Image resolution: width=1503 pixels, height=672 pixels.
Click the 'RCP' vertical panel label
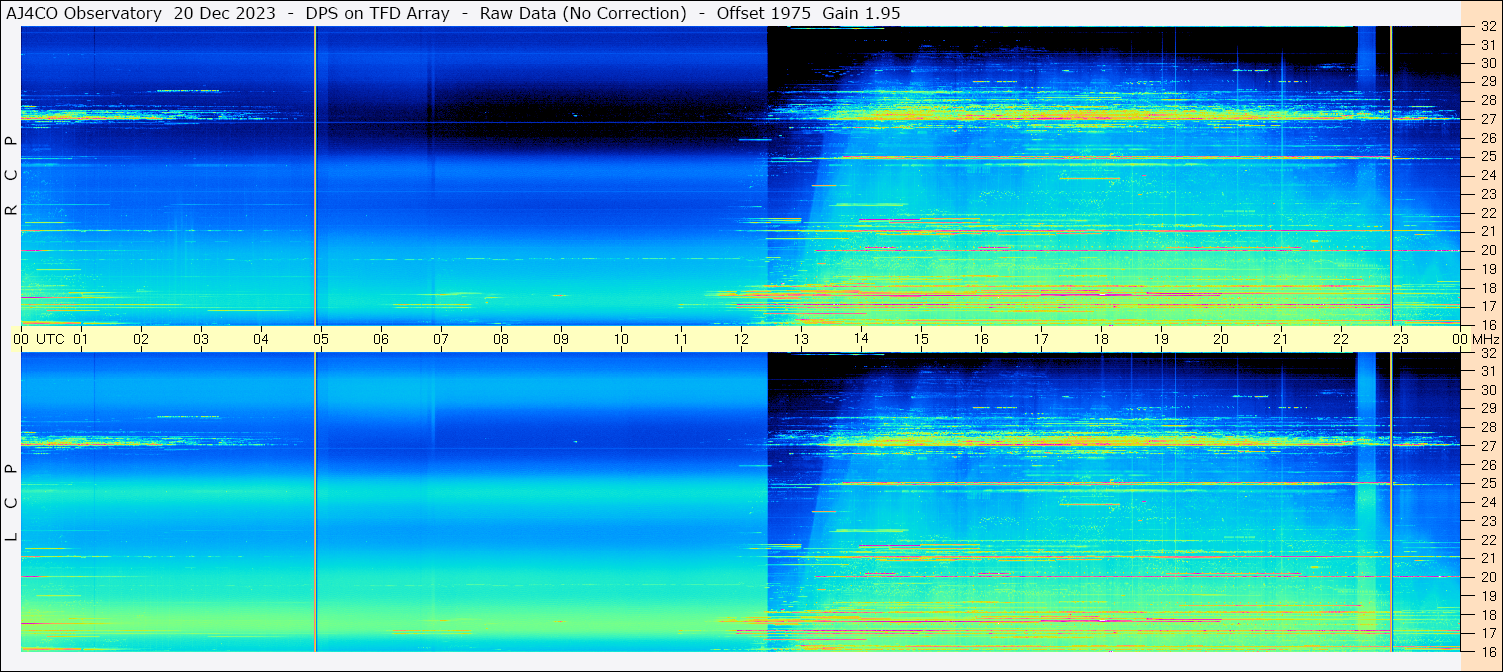click(12, 175)
